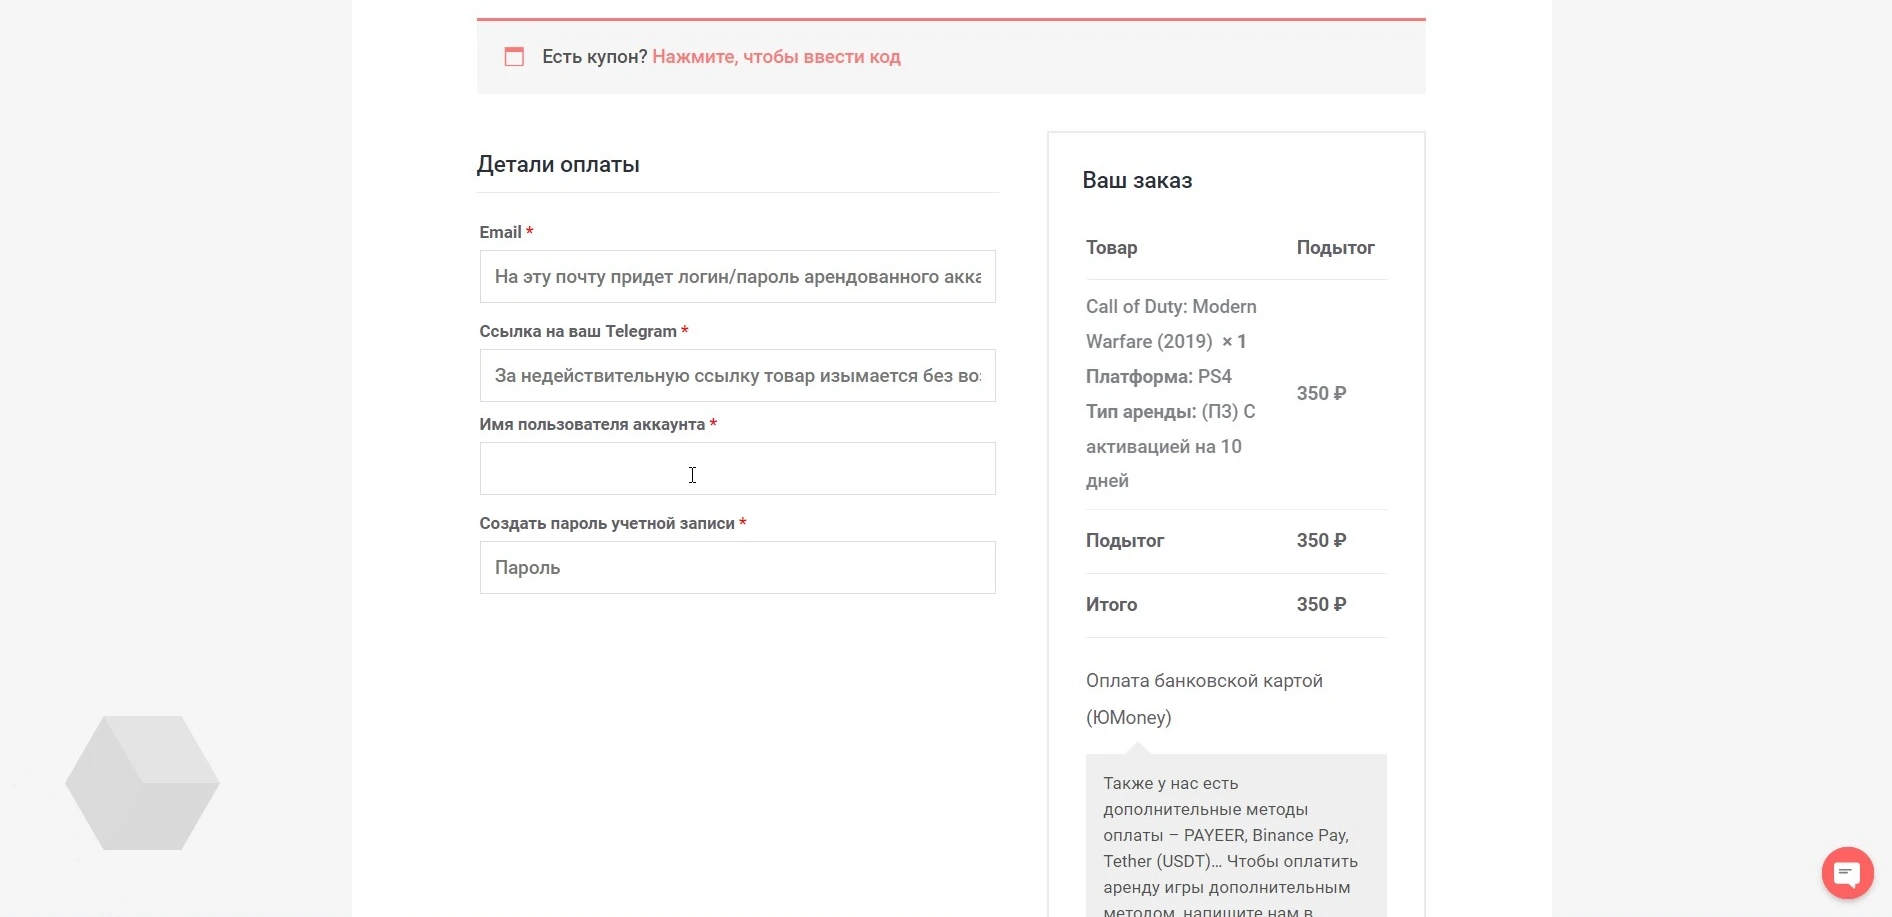Focus the Email input field
Image resolution: width=1892 pixels, height=917 pixels.
click(738, 277)
